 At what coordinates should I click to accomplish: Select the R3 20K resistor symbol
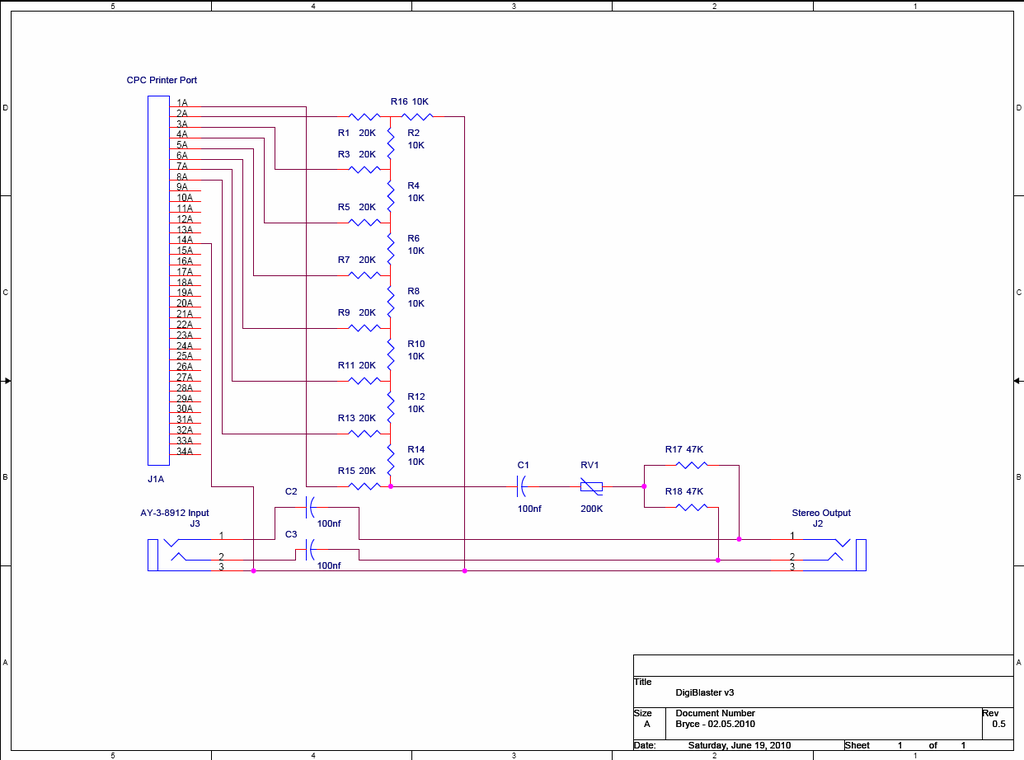point(364,170)
